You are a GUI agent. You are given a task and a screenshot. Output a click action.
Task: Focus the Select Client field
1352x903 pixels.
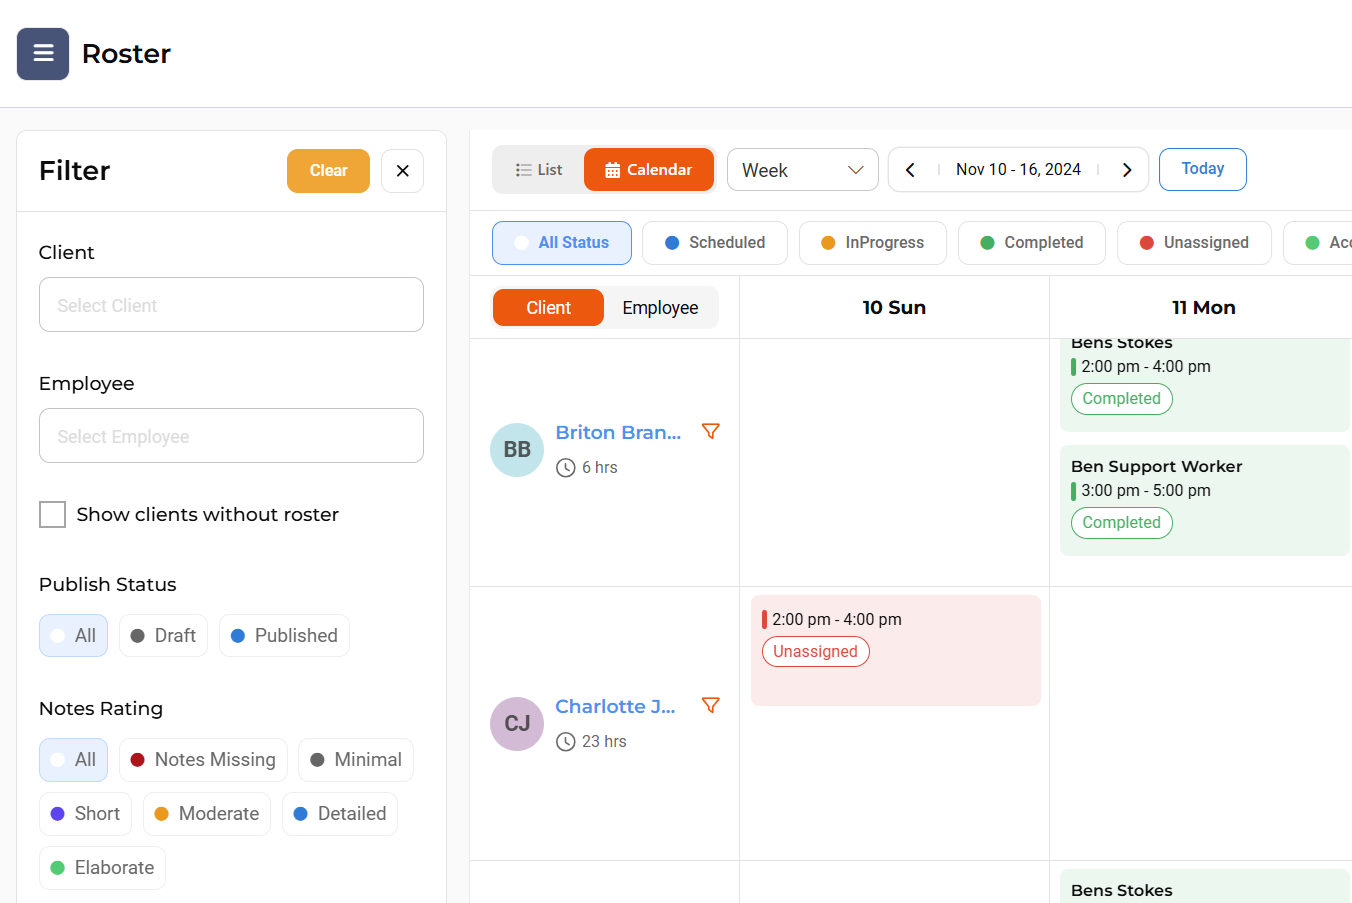(231, 305)
